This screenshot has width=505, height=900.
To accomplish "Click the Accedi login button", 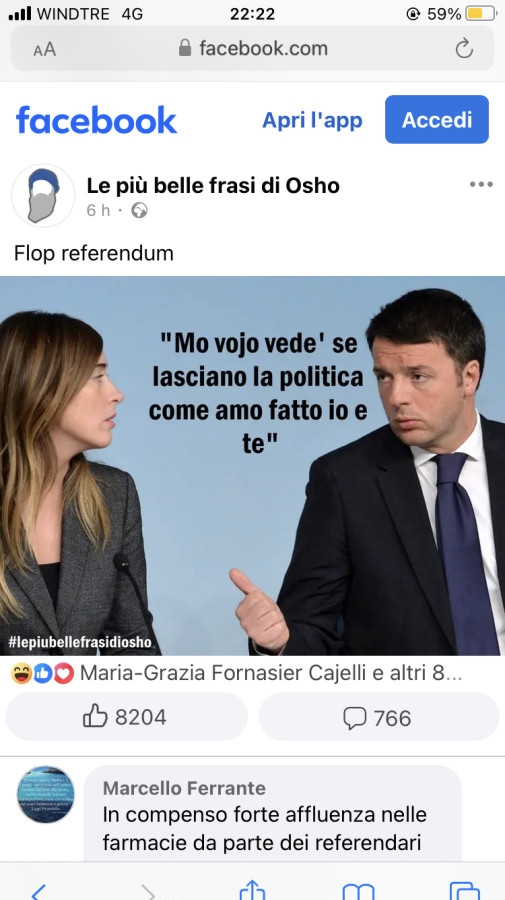I will (437, 119).
